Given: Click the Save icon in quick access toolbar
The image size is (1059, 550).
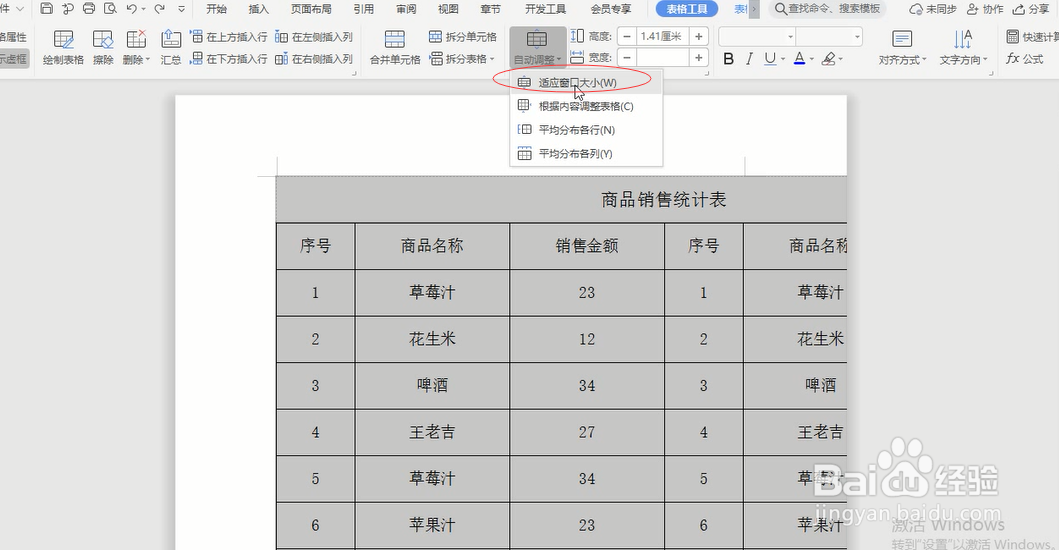Looking at the screenshot, I should pos(47,9).
